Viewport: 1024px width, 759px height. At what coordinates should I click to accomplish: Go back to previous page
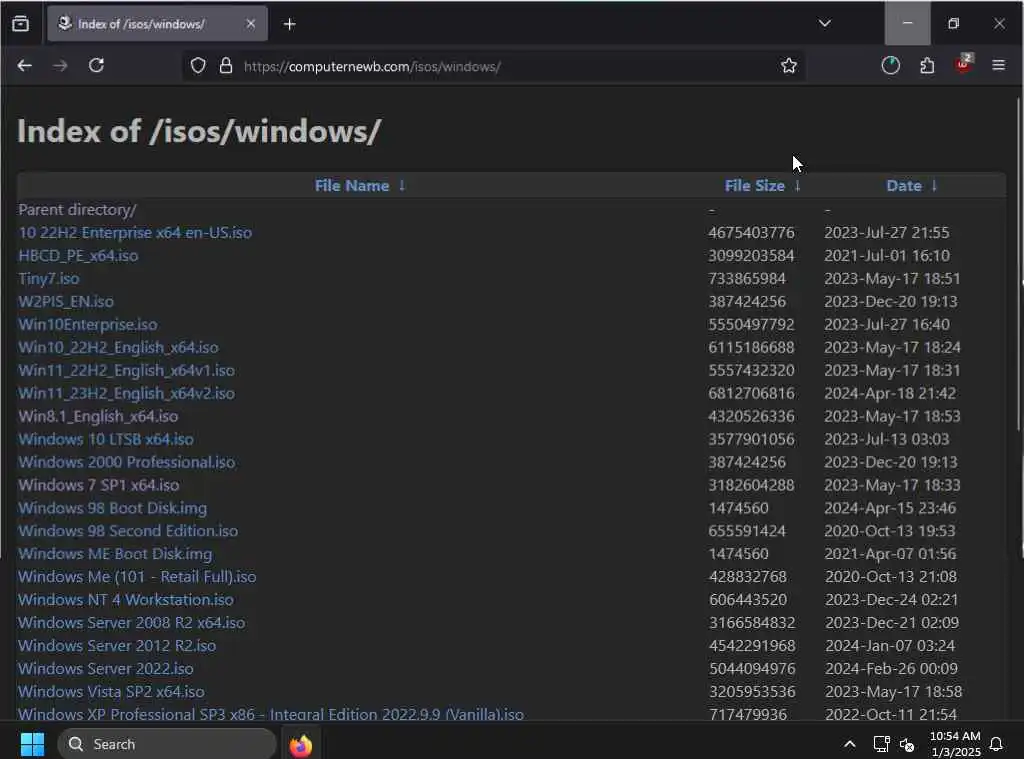[25, 65]
